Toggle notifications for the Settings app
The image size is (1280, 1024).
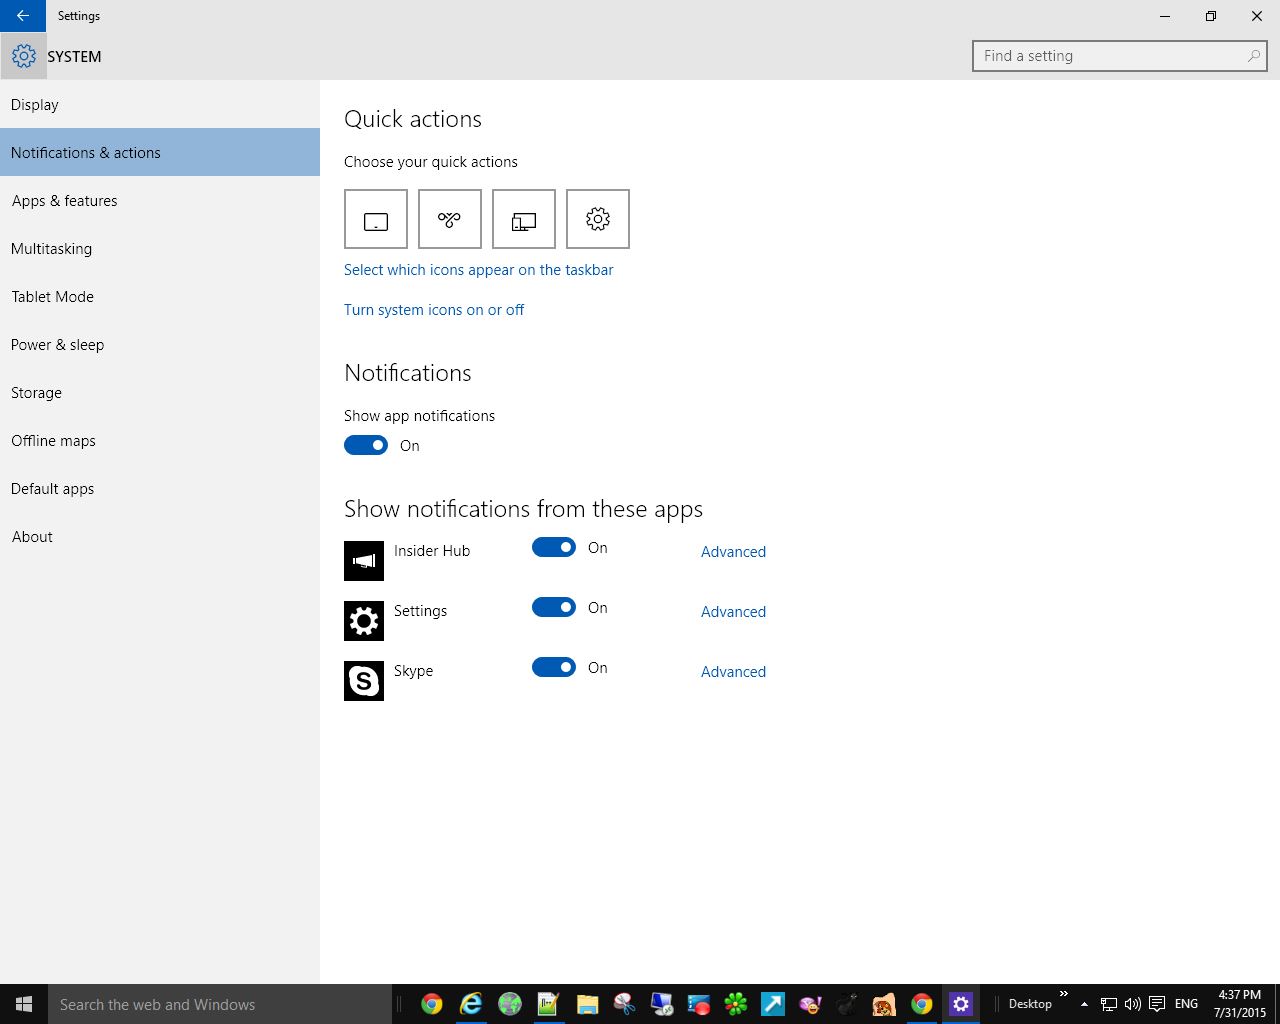coord(554,608)
